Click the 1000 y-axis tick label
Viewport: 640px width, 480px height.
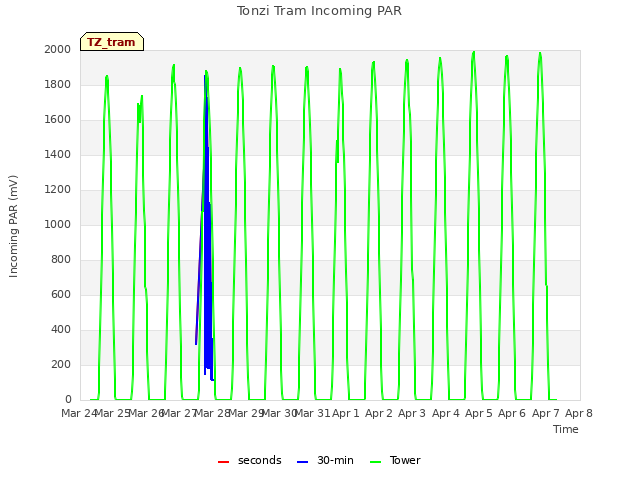pos(58,224)
